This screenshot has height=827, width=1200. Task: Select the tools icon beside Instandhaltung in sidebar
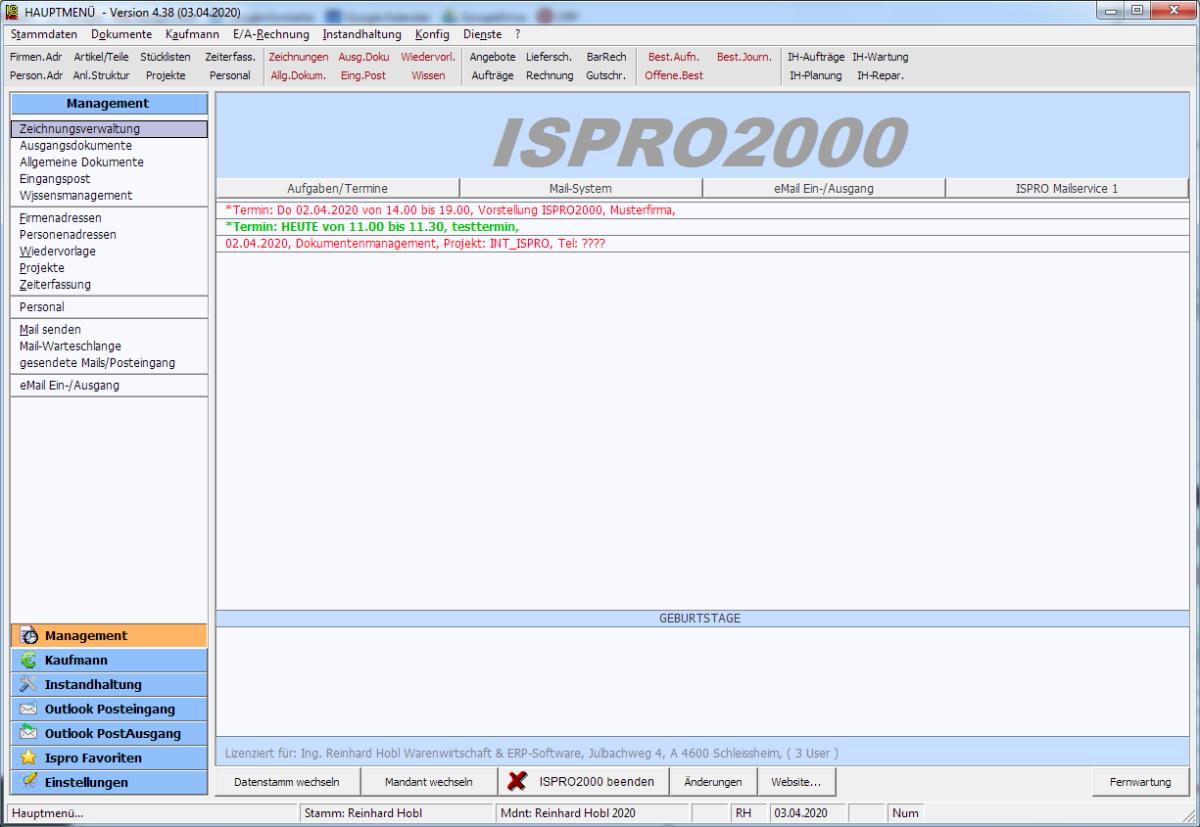click(28, 685)
